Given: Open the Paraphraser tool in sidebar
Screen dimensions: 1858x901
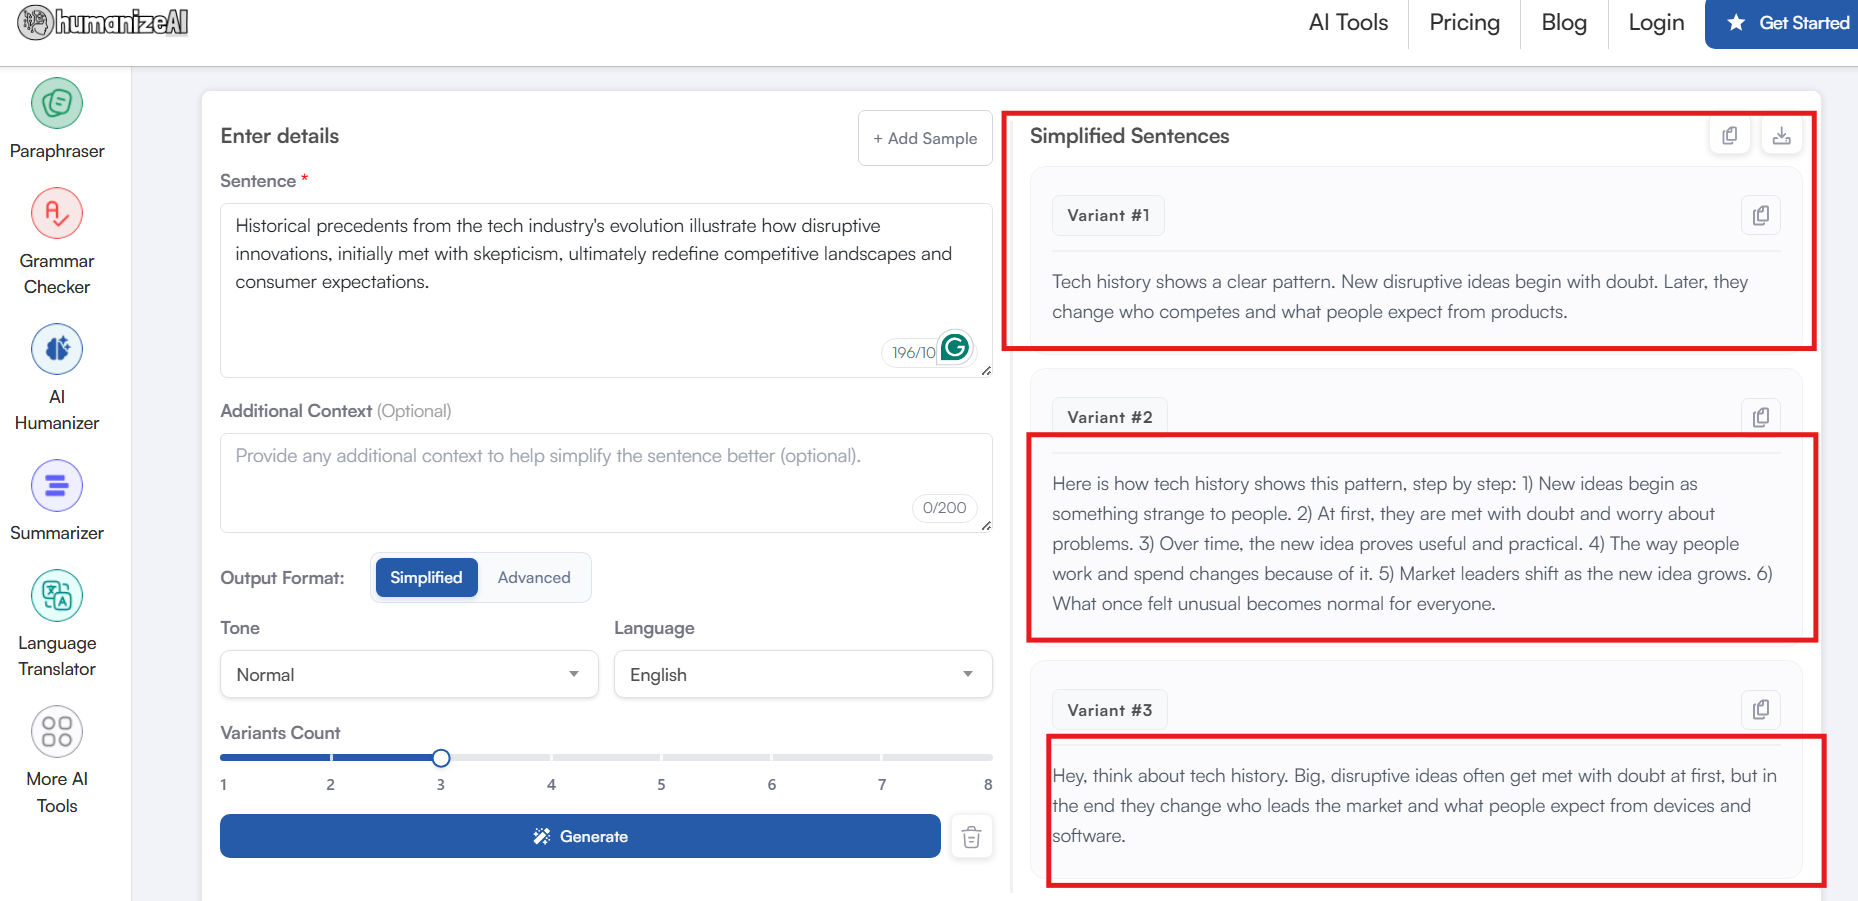Looking at the screenshot, I should tap(57, 104).
